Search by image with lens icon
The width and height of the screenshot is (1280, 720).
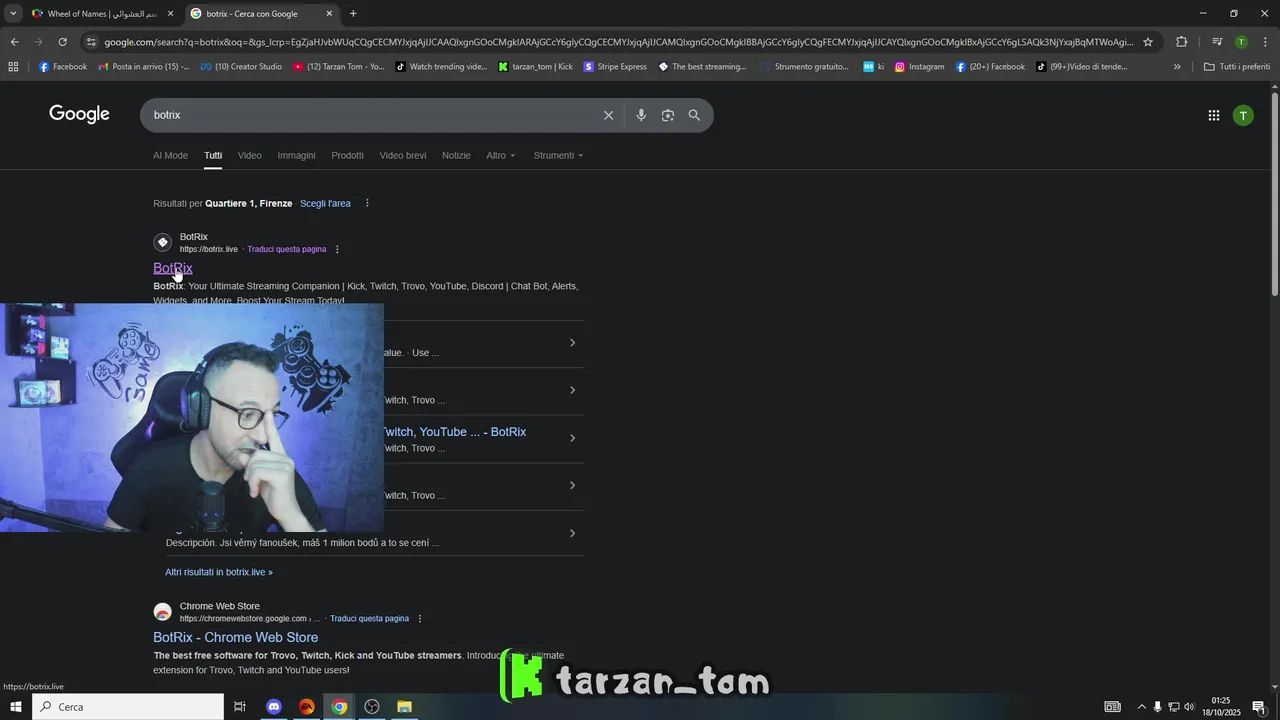(668, 115)
